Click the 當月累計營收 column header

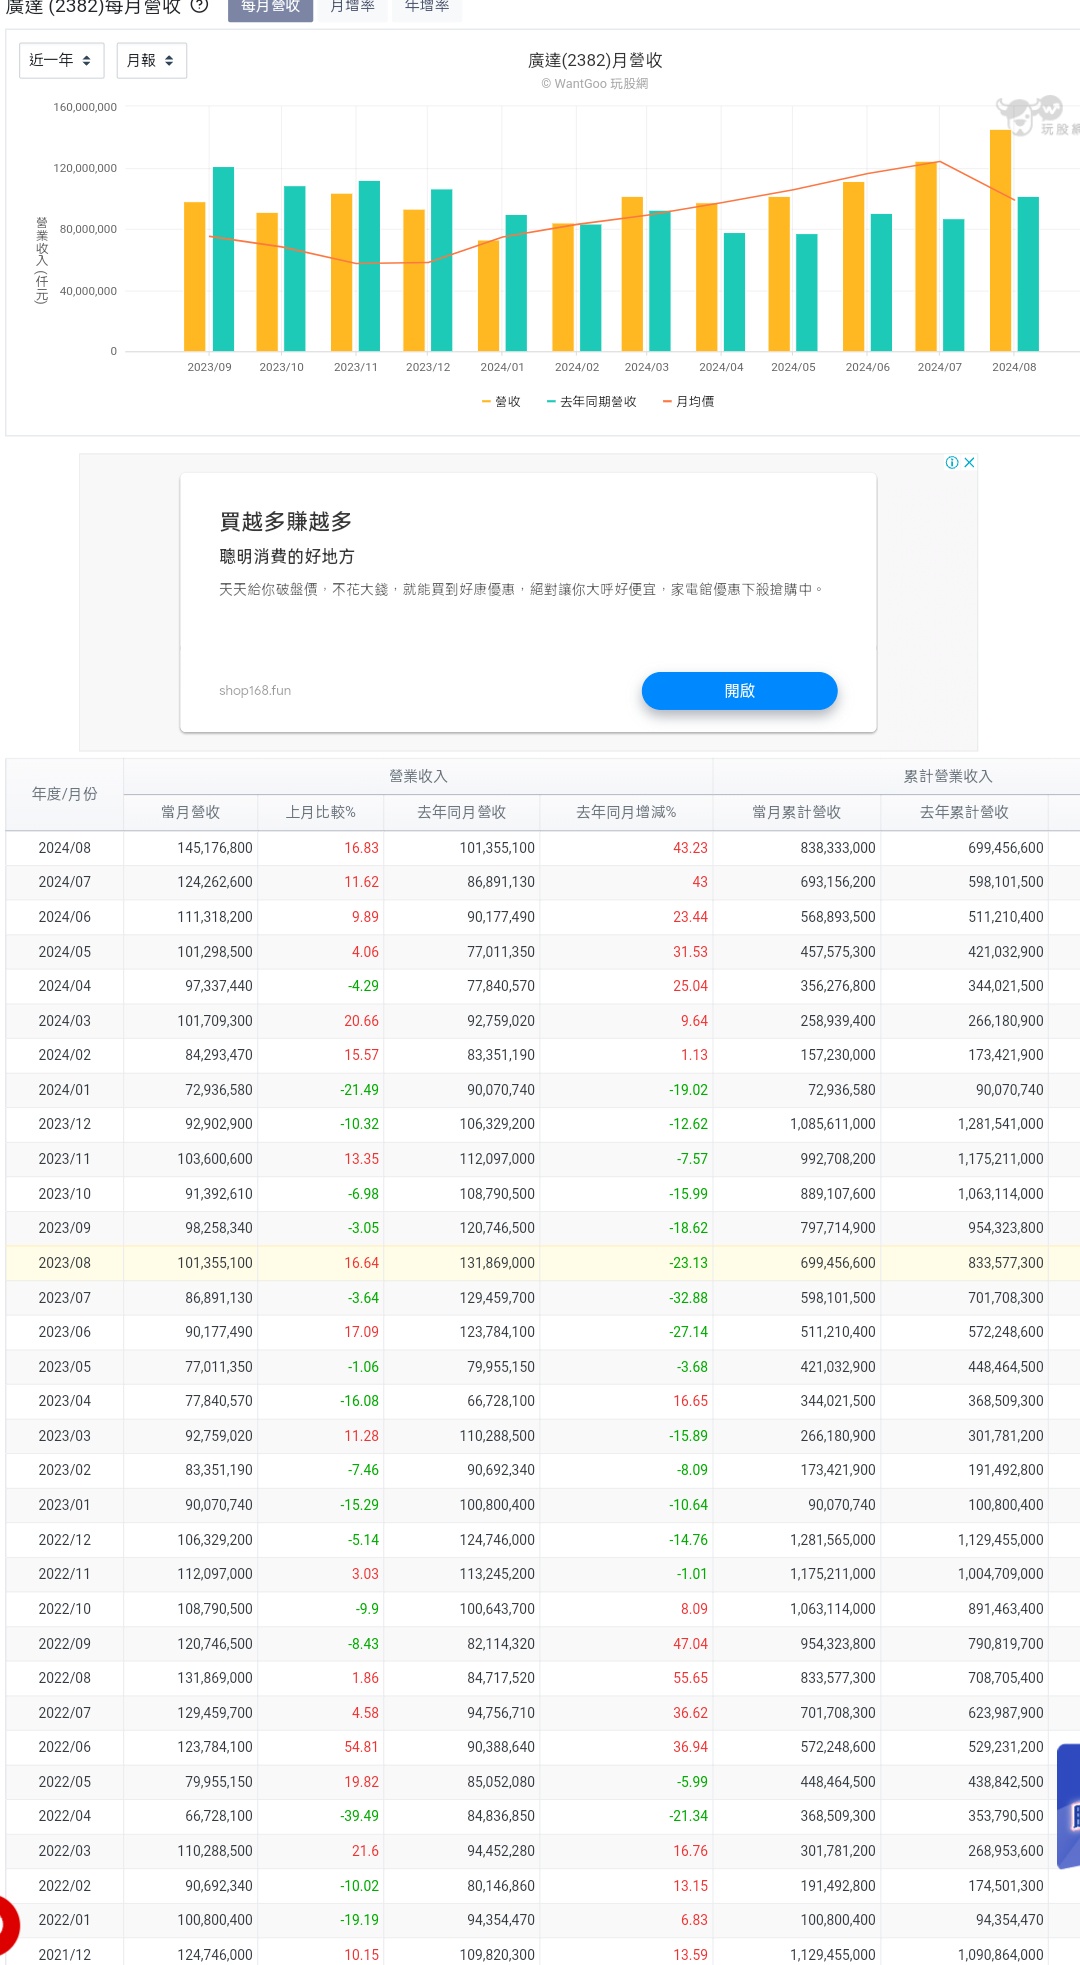click(x=797, y=812)
